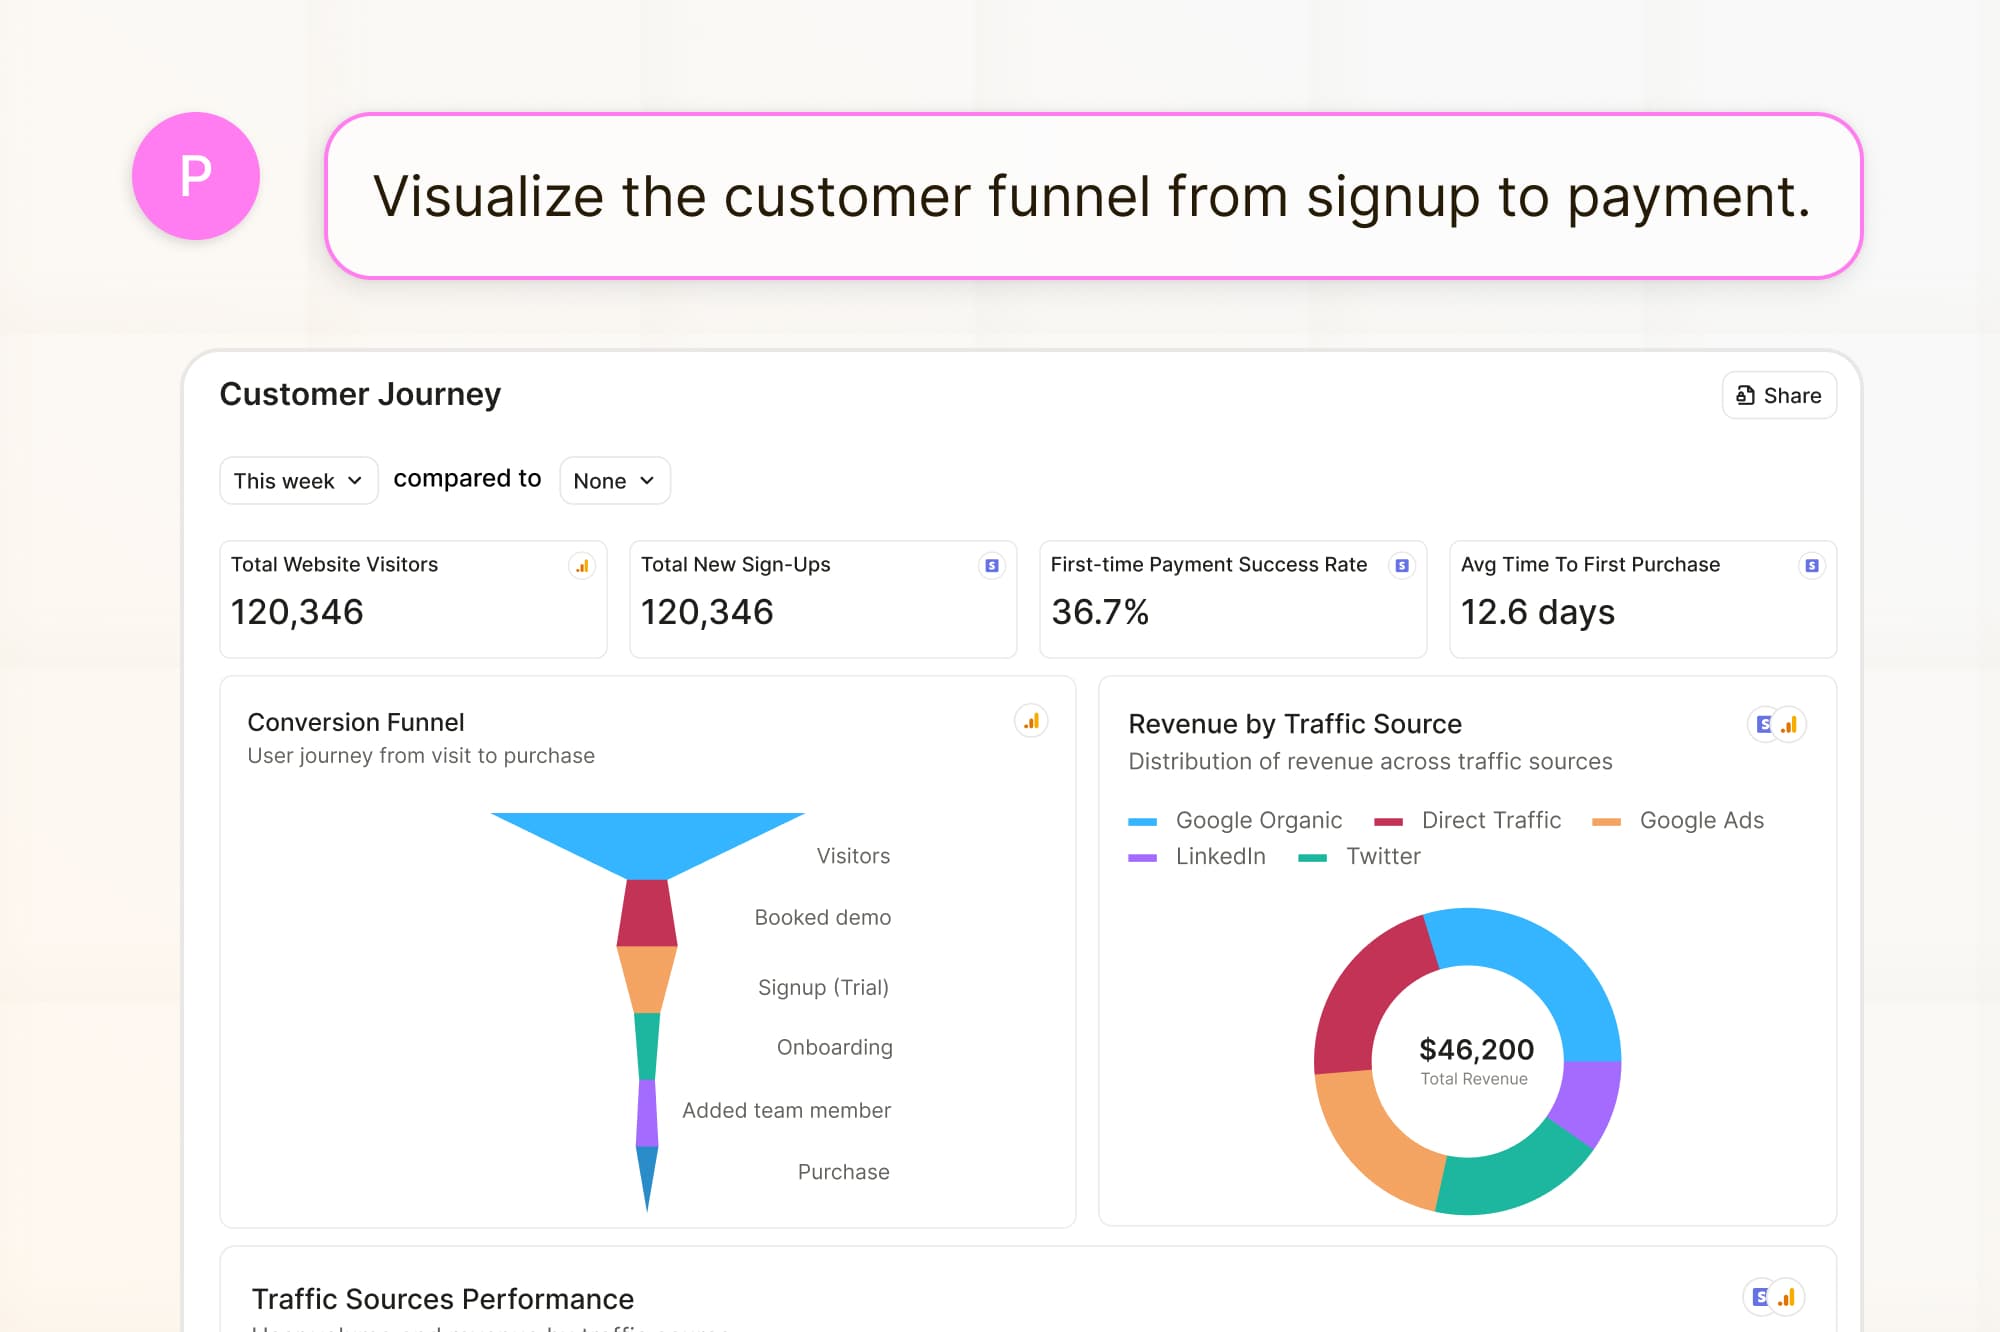
Task: Click the Google Analytics icon on Conversion Funnel card
Action: [x=1031, y=721]
